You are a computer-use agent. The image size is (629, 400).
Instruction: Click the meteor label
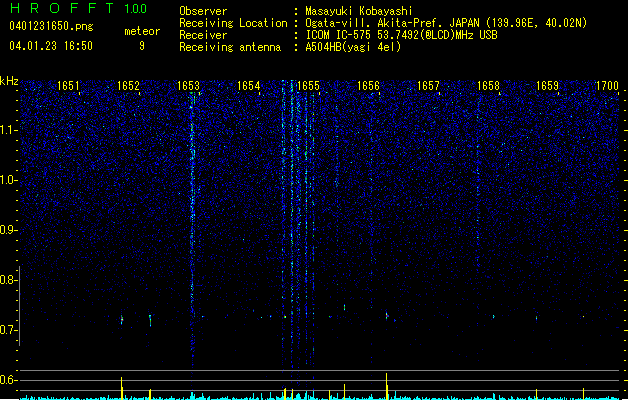coord(142,31)
